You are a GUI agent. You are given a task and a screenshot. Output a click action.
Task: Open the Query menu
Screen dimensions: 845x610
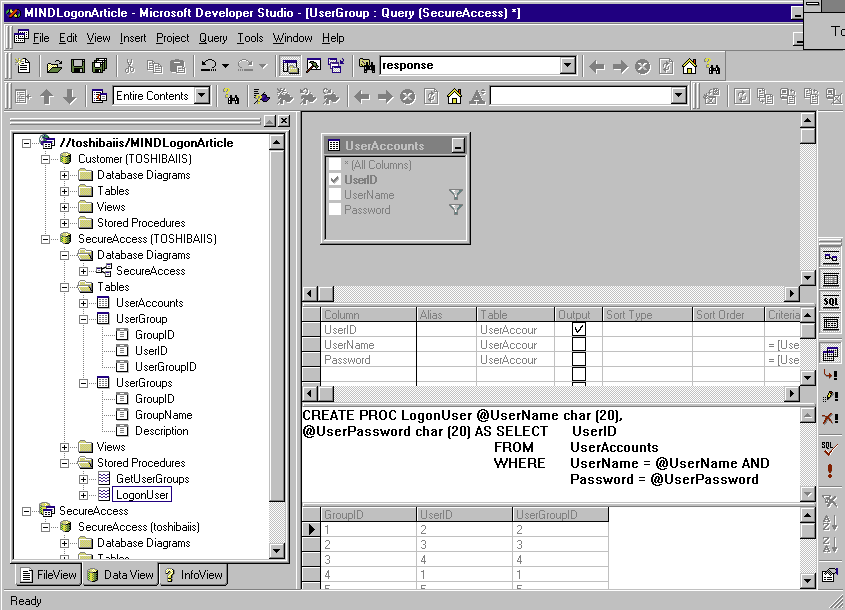pyautogui.click(x=213, y=38)
